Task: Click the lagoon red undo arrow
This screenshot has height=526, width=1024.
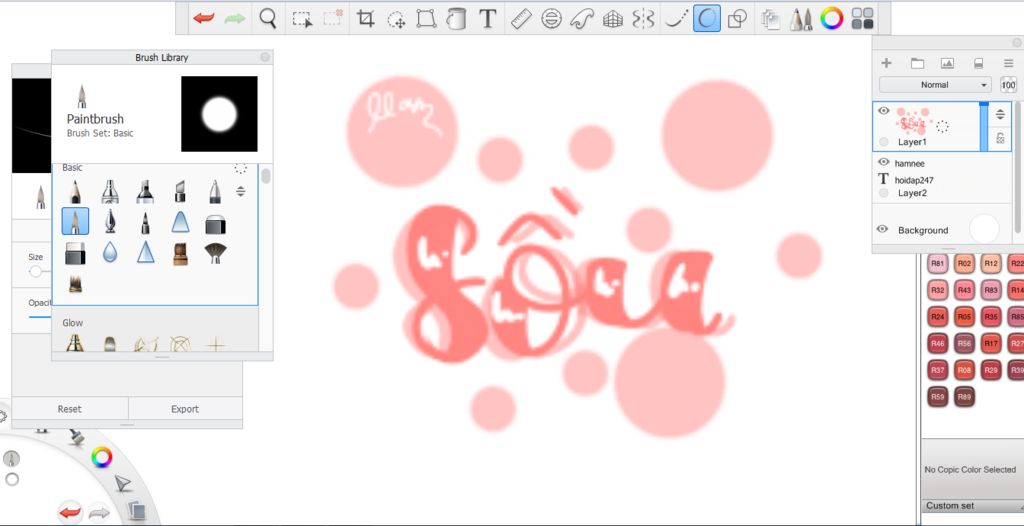Action: 71,512
